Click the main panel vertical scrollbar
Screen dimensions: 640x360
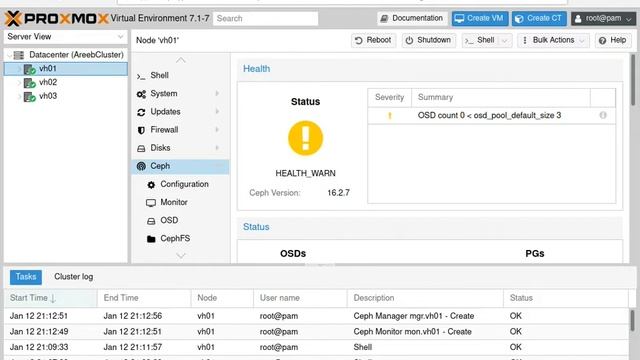point(633,80)
